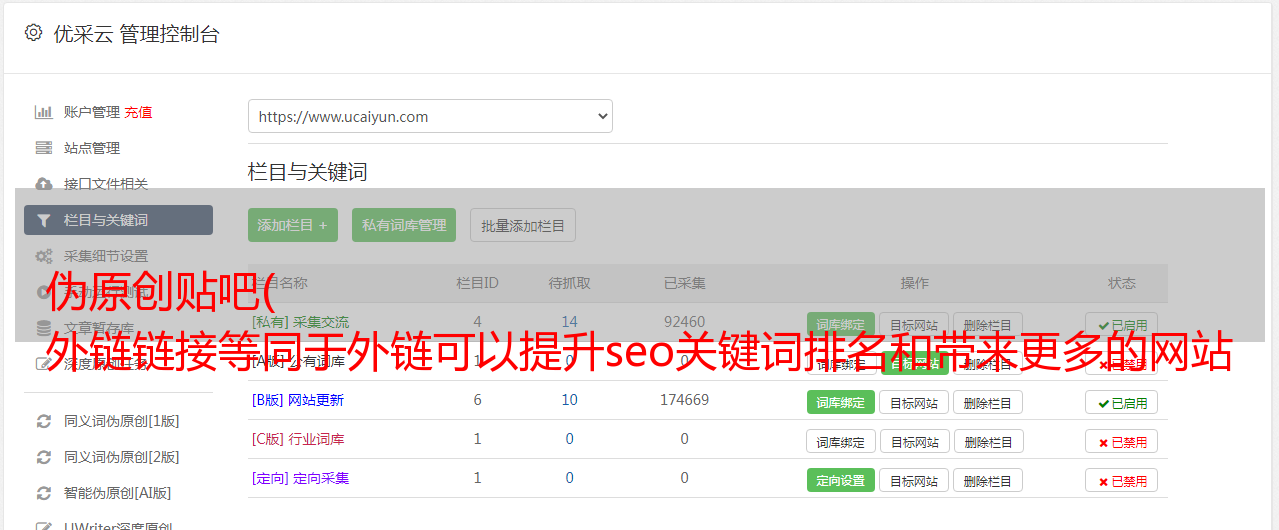Select 待抓取 value 10 in 网站更新 row
Screen dimensions: 1279x530
click(569, 400)
